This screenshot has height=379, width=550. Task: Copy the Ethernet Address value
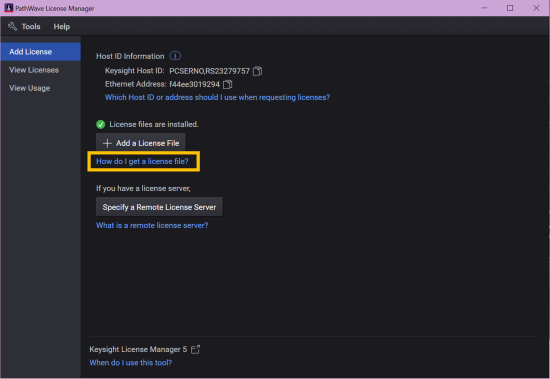[x=228, y=84]
